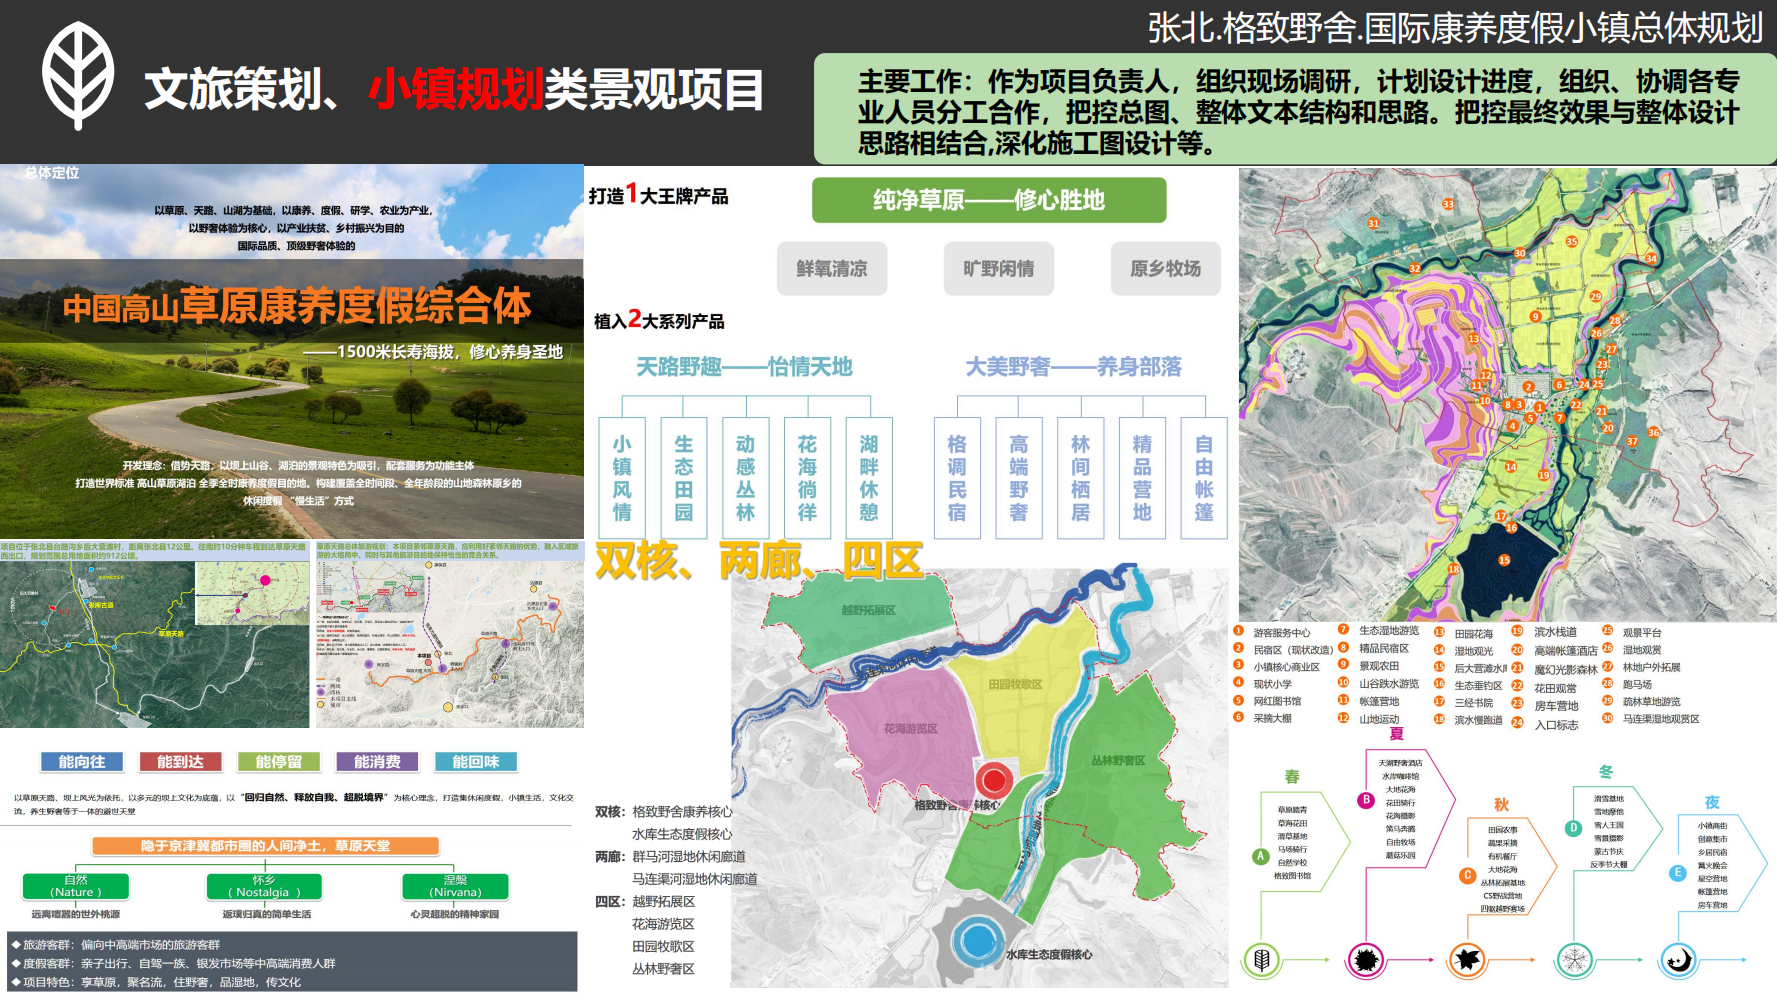Click the gray 旷野闲情 box
The height and width of the screenshot is (1000, 1778).
[998, 268]
